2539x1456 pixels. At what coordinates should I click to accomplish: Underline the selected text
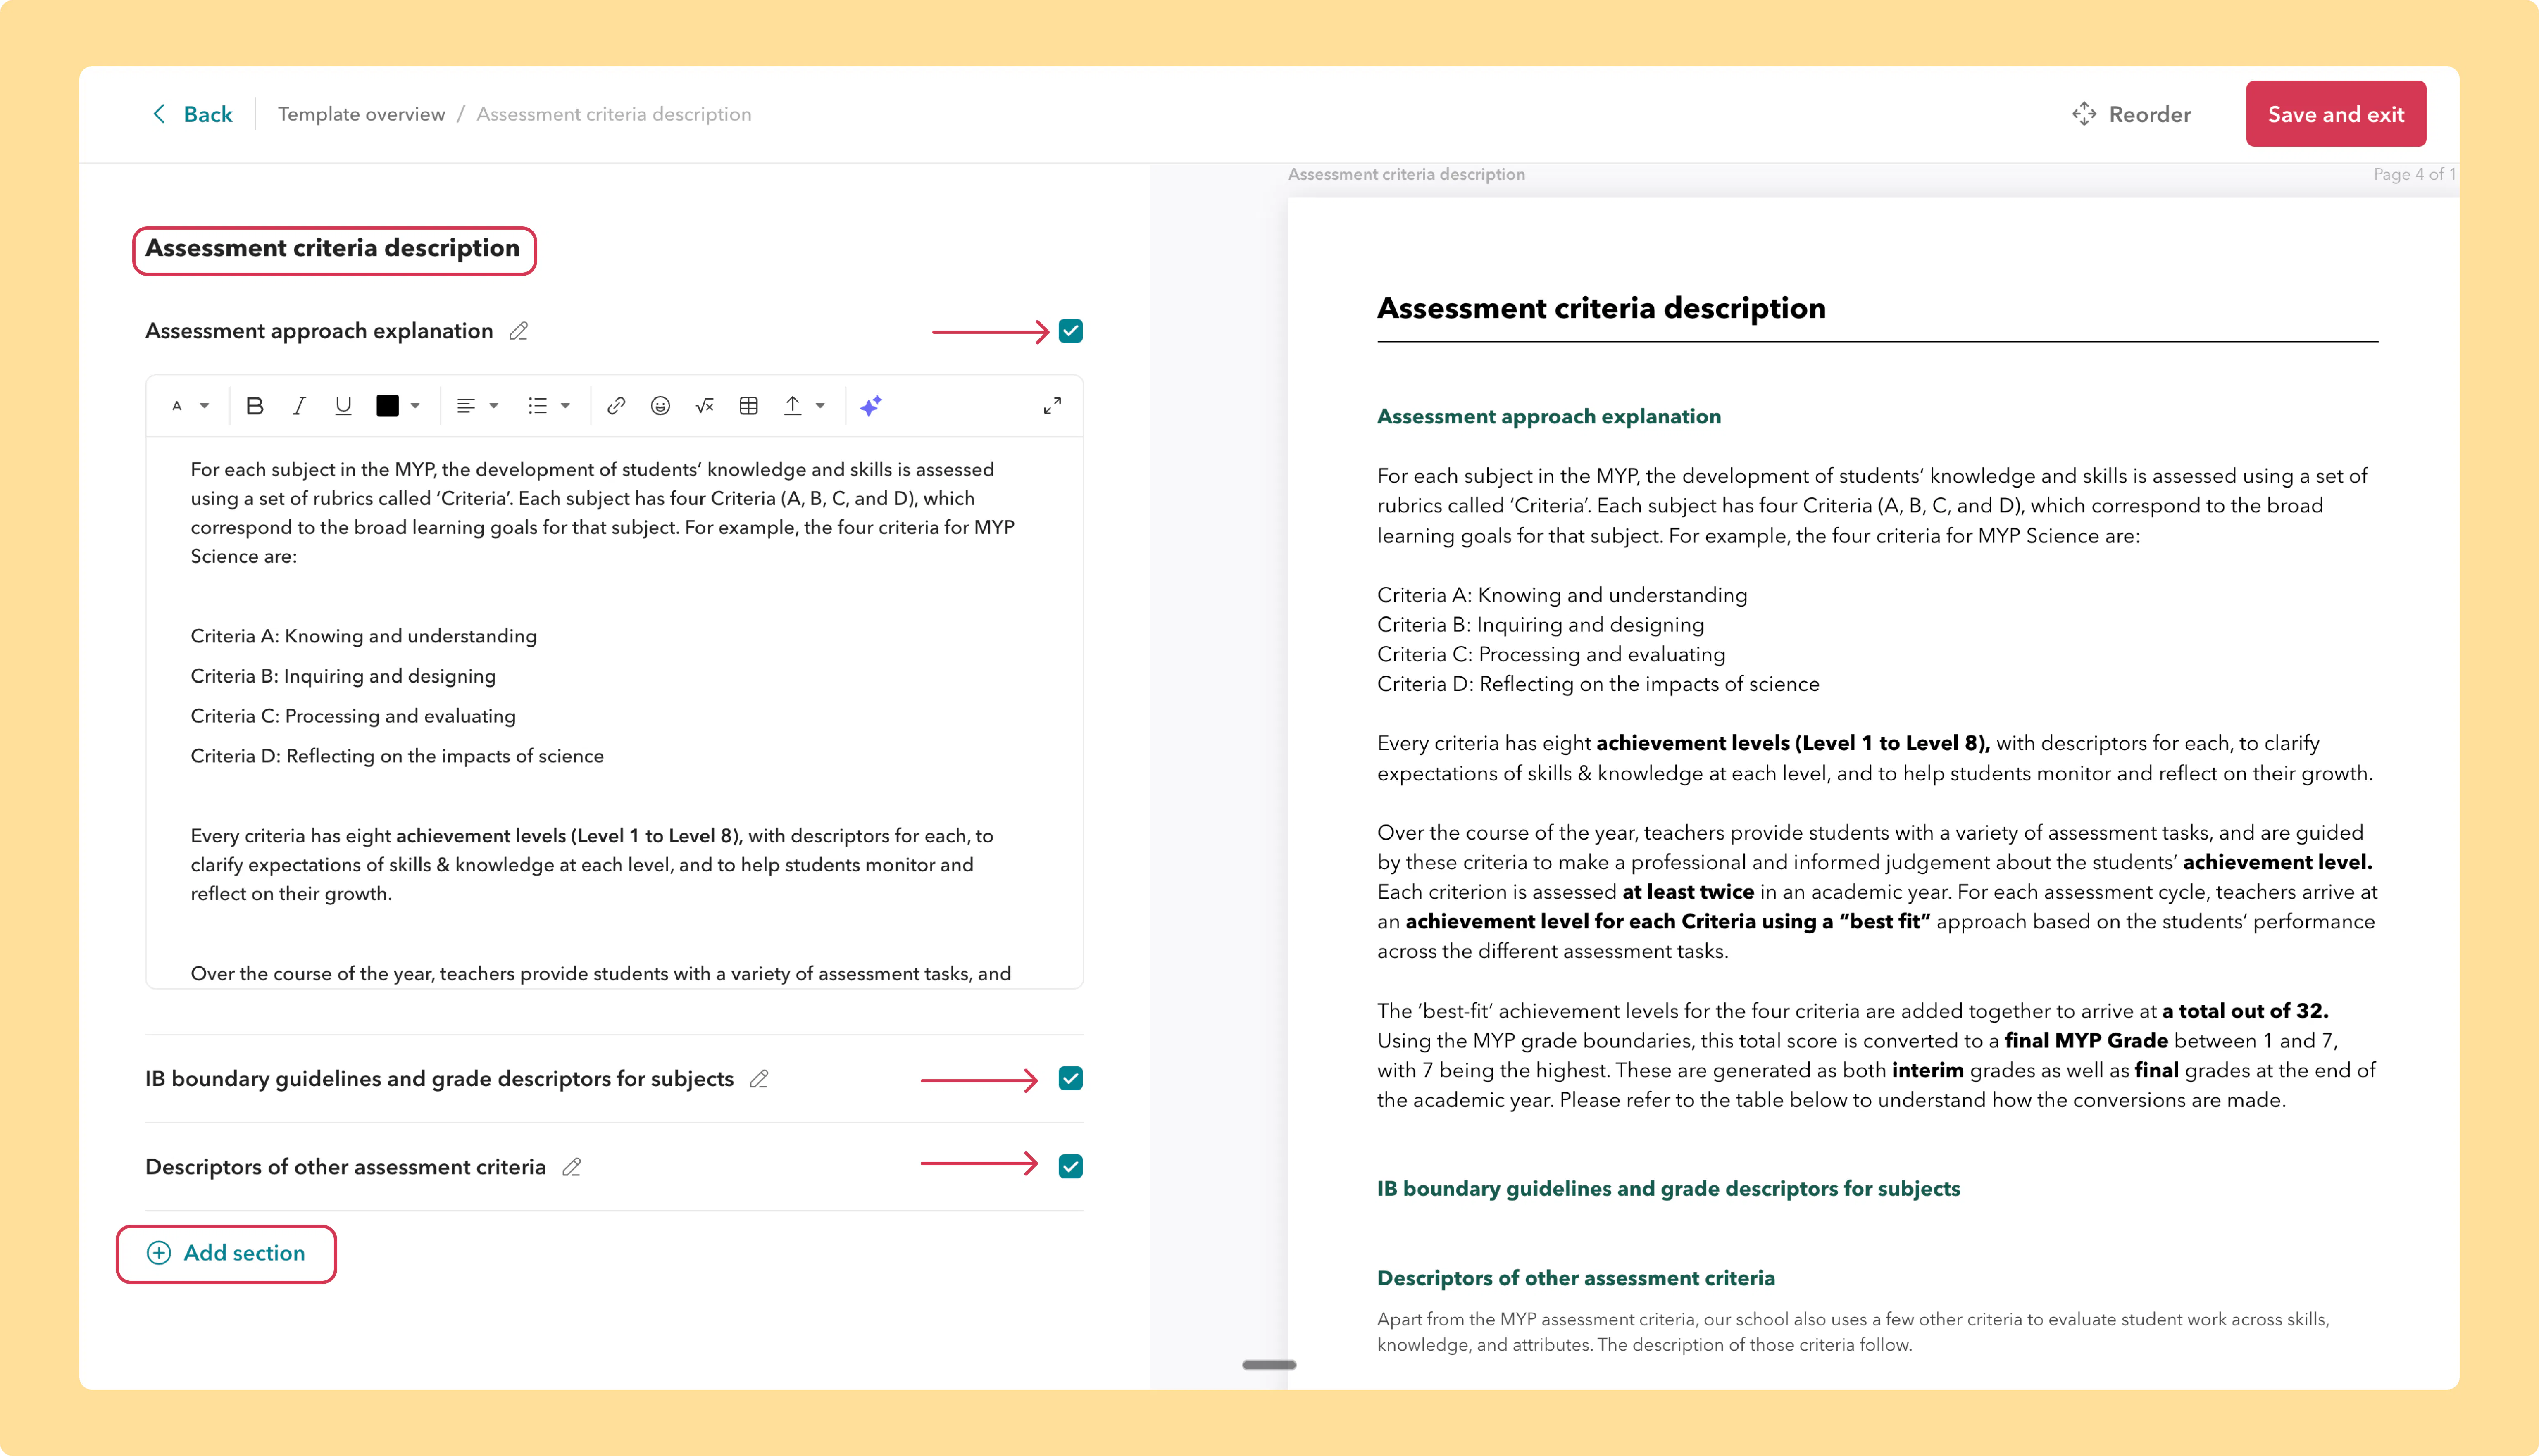343,406
